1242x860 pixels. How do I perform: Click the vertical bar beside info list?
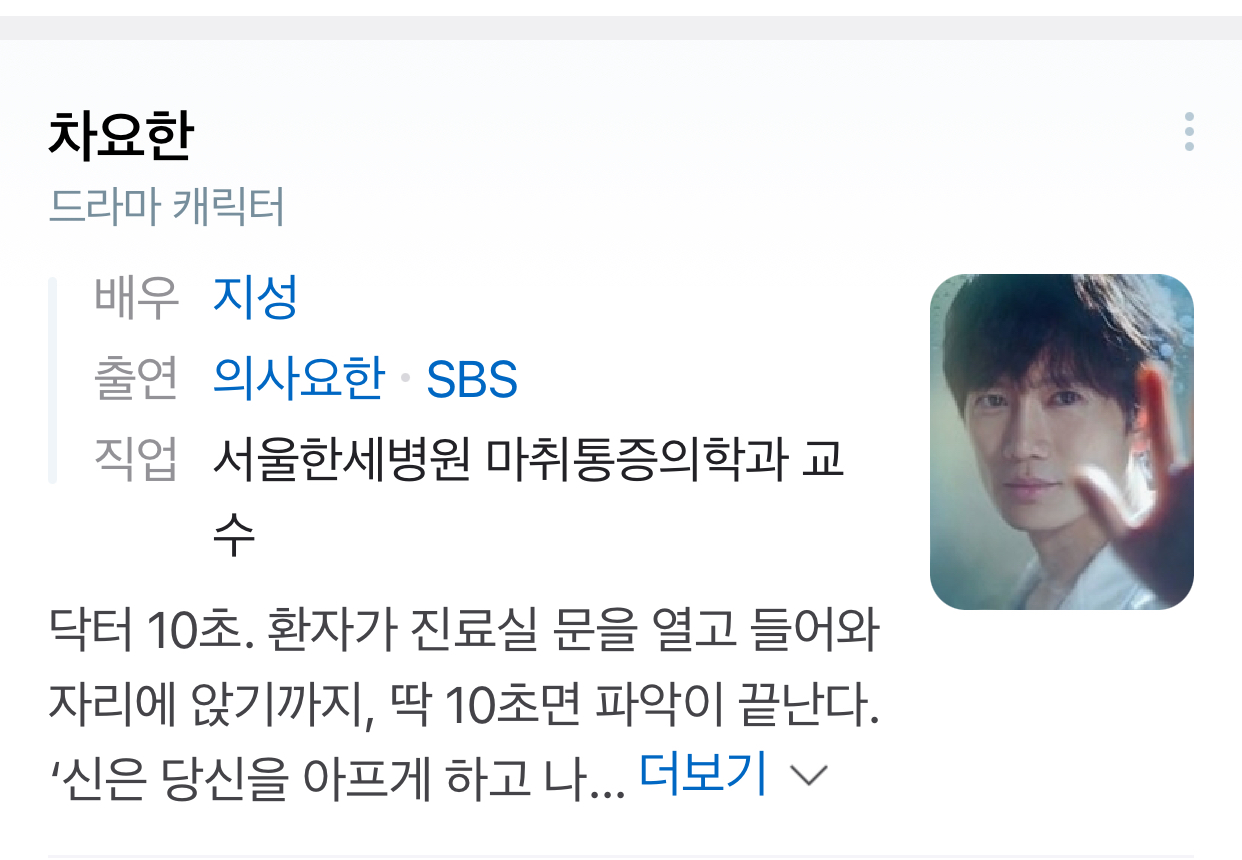click(x=53, y=381)
